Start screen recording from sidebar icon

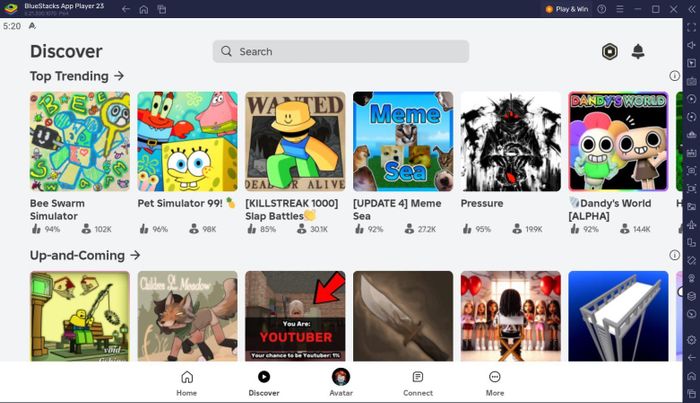tap(692, 188)
